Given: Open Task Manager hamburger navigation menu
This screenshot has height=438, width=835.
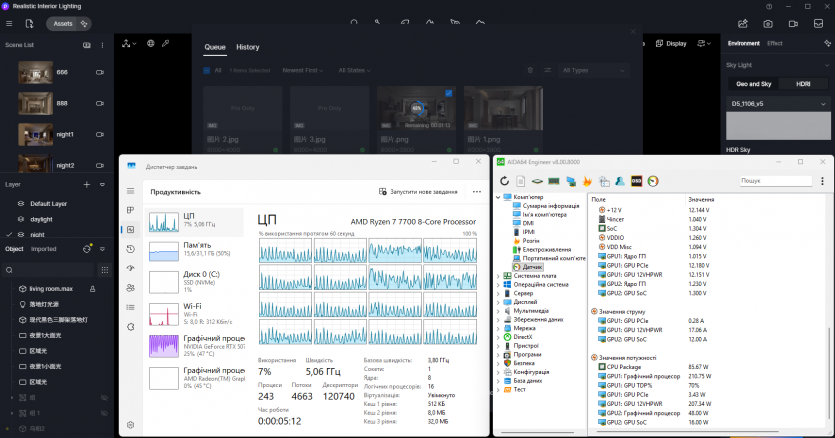Looking at the screenshot, I should tap(131, 191).
